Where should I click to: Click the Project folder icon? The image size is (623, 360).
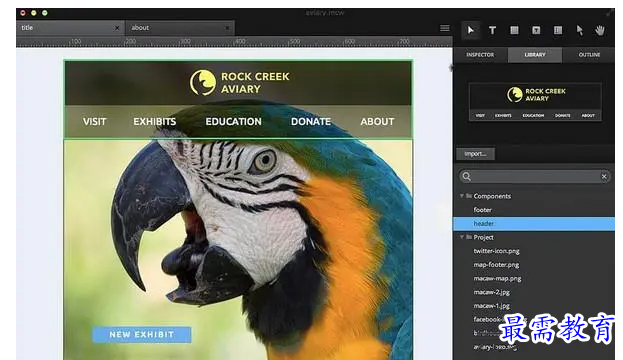coord(469,237)
